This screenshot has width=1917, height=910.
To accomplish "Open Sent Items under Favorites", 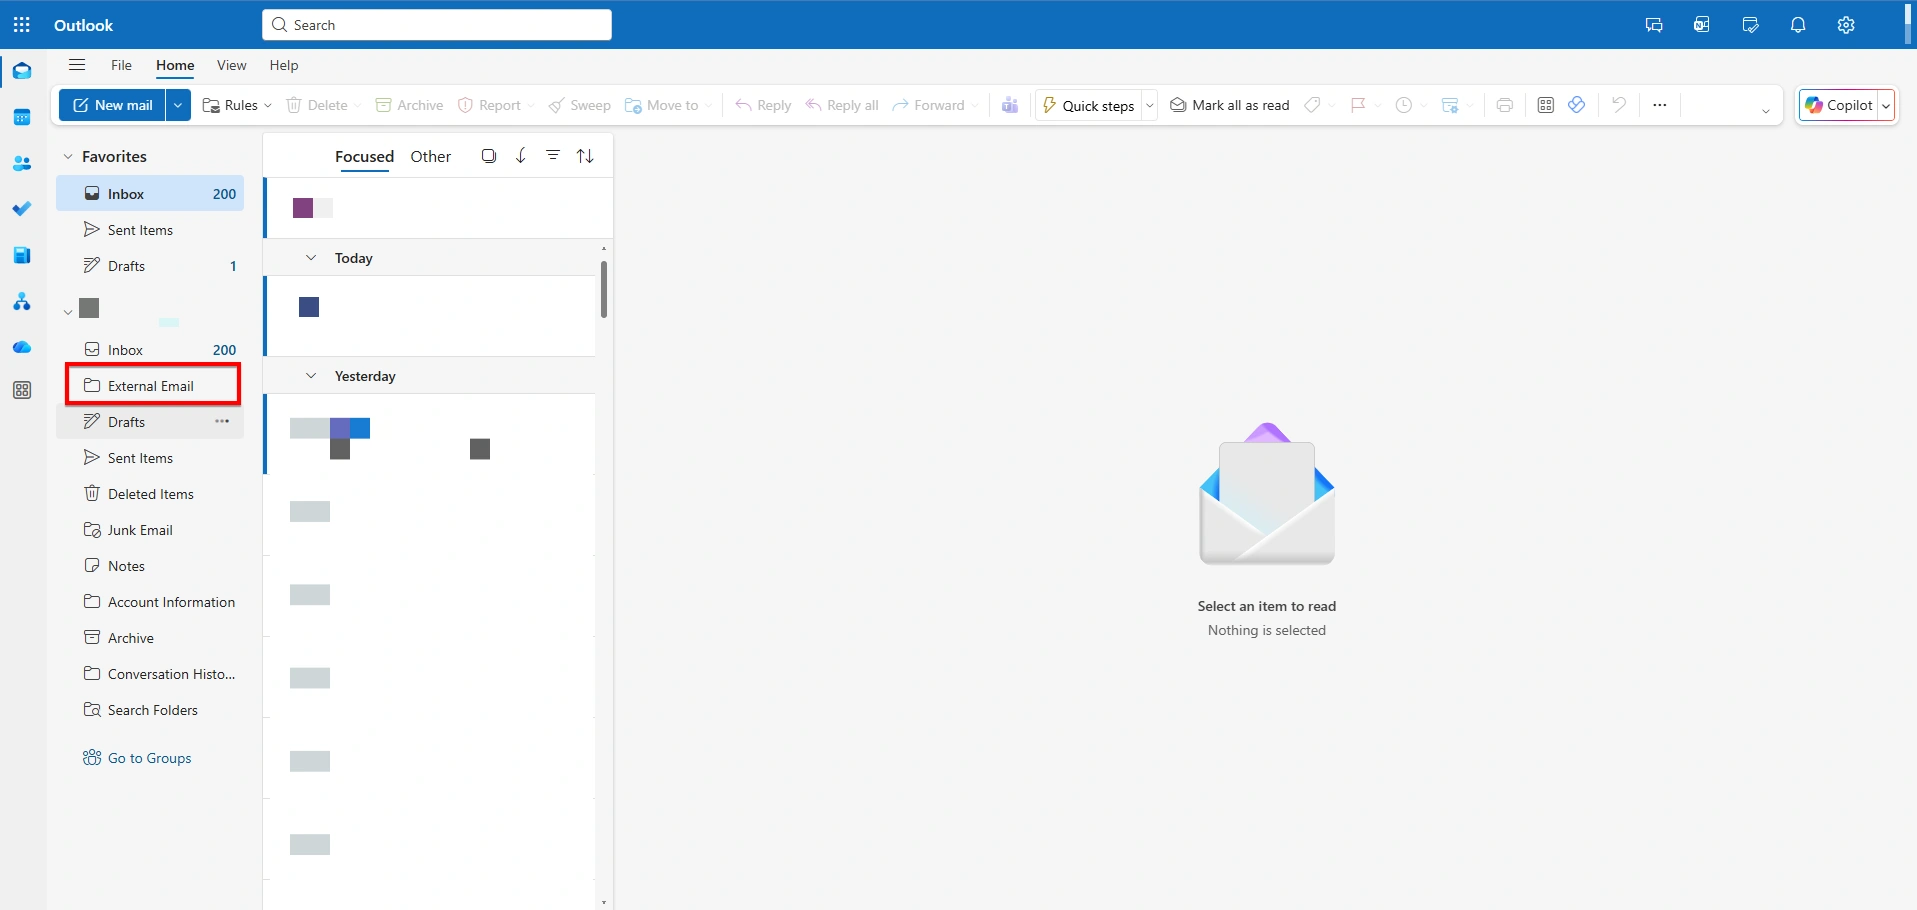I will [150, 230].
